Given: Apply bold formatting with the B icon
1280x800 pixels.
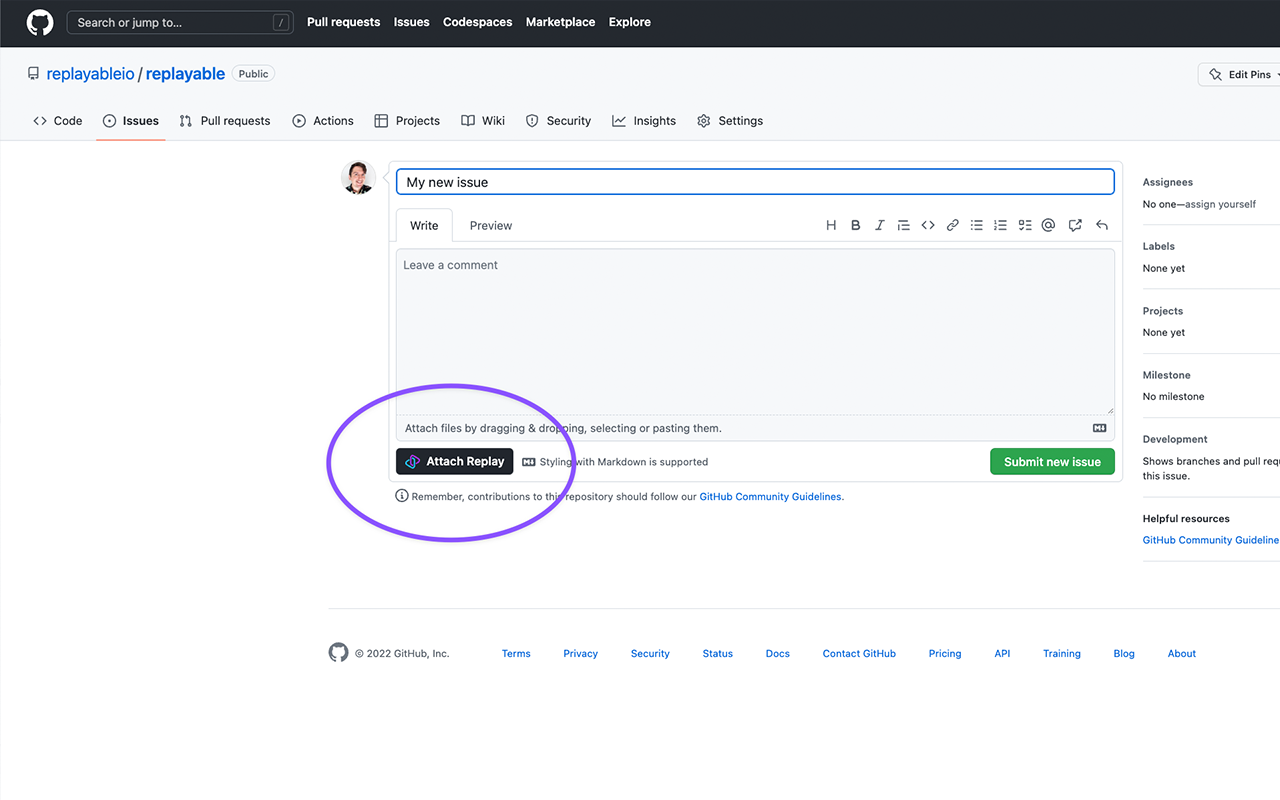Looking at the screenshot, I should pos(856,225).
